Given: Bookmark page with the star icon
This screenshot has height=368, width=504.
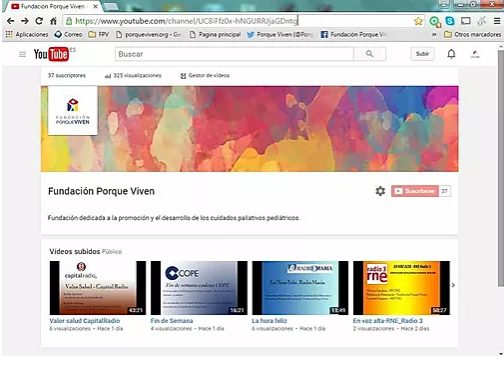Looking at the screenshot, I should click(418, 21).
